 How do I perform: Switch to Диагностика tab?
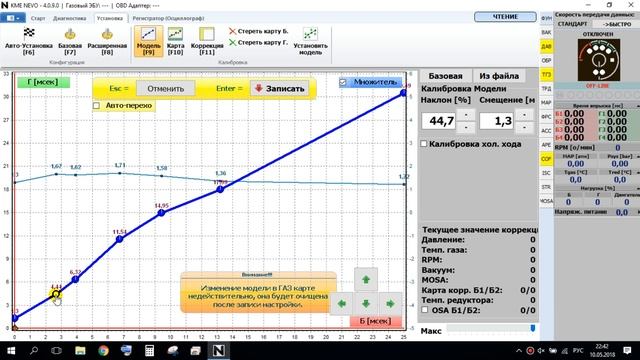(x=70, y=18)
